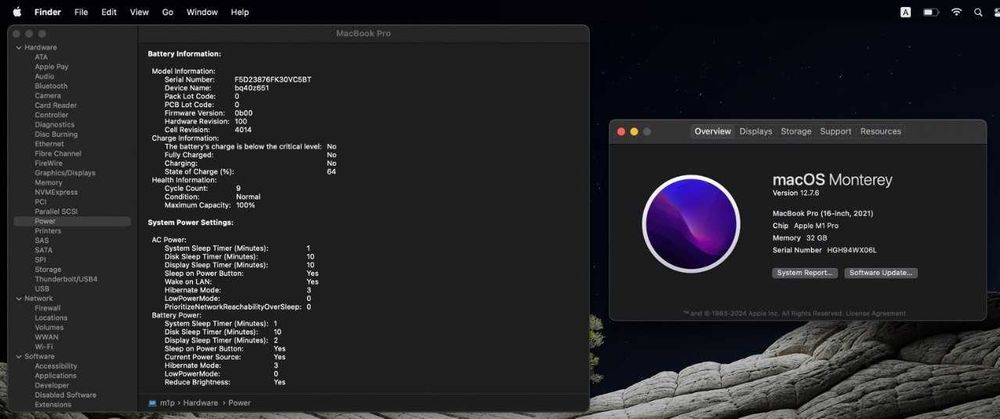Open the Edit menu
1000x419 pixels.
coord(108,12)
